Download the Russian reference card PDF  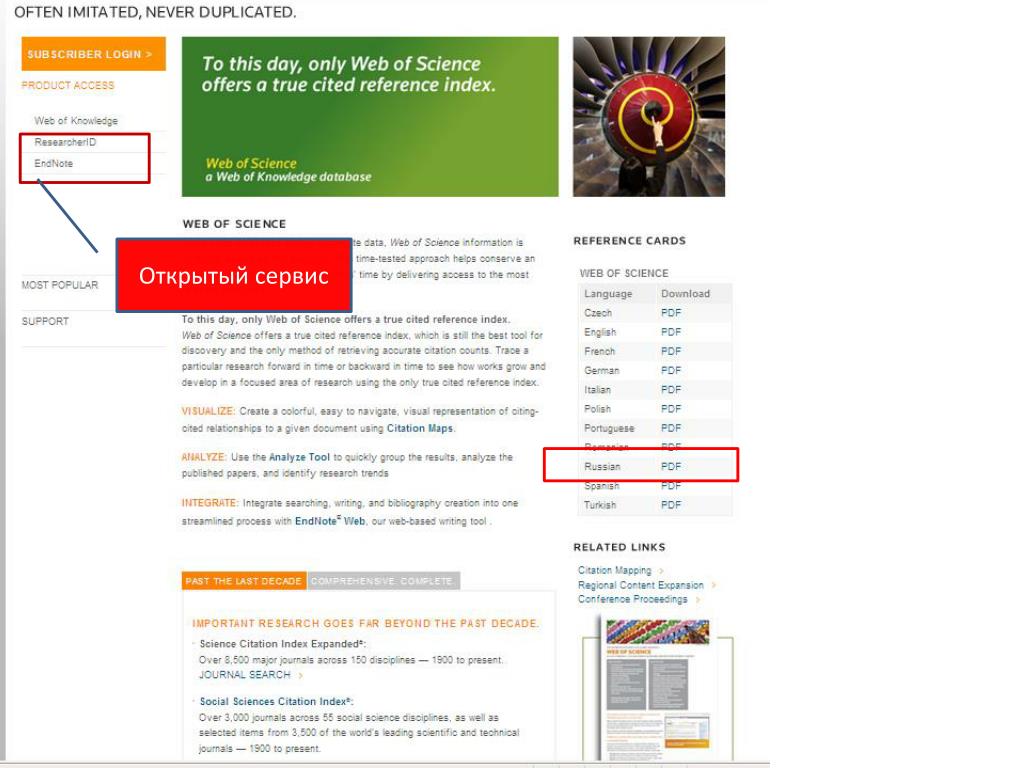(x=671, y=466)
